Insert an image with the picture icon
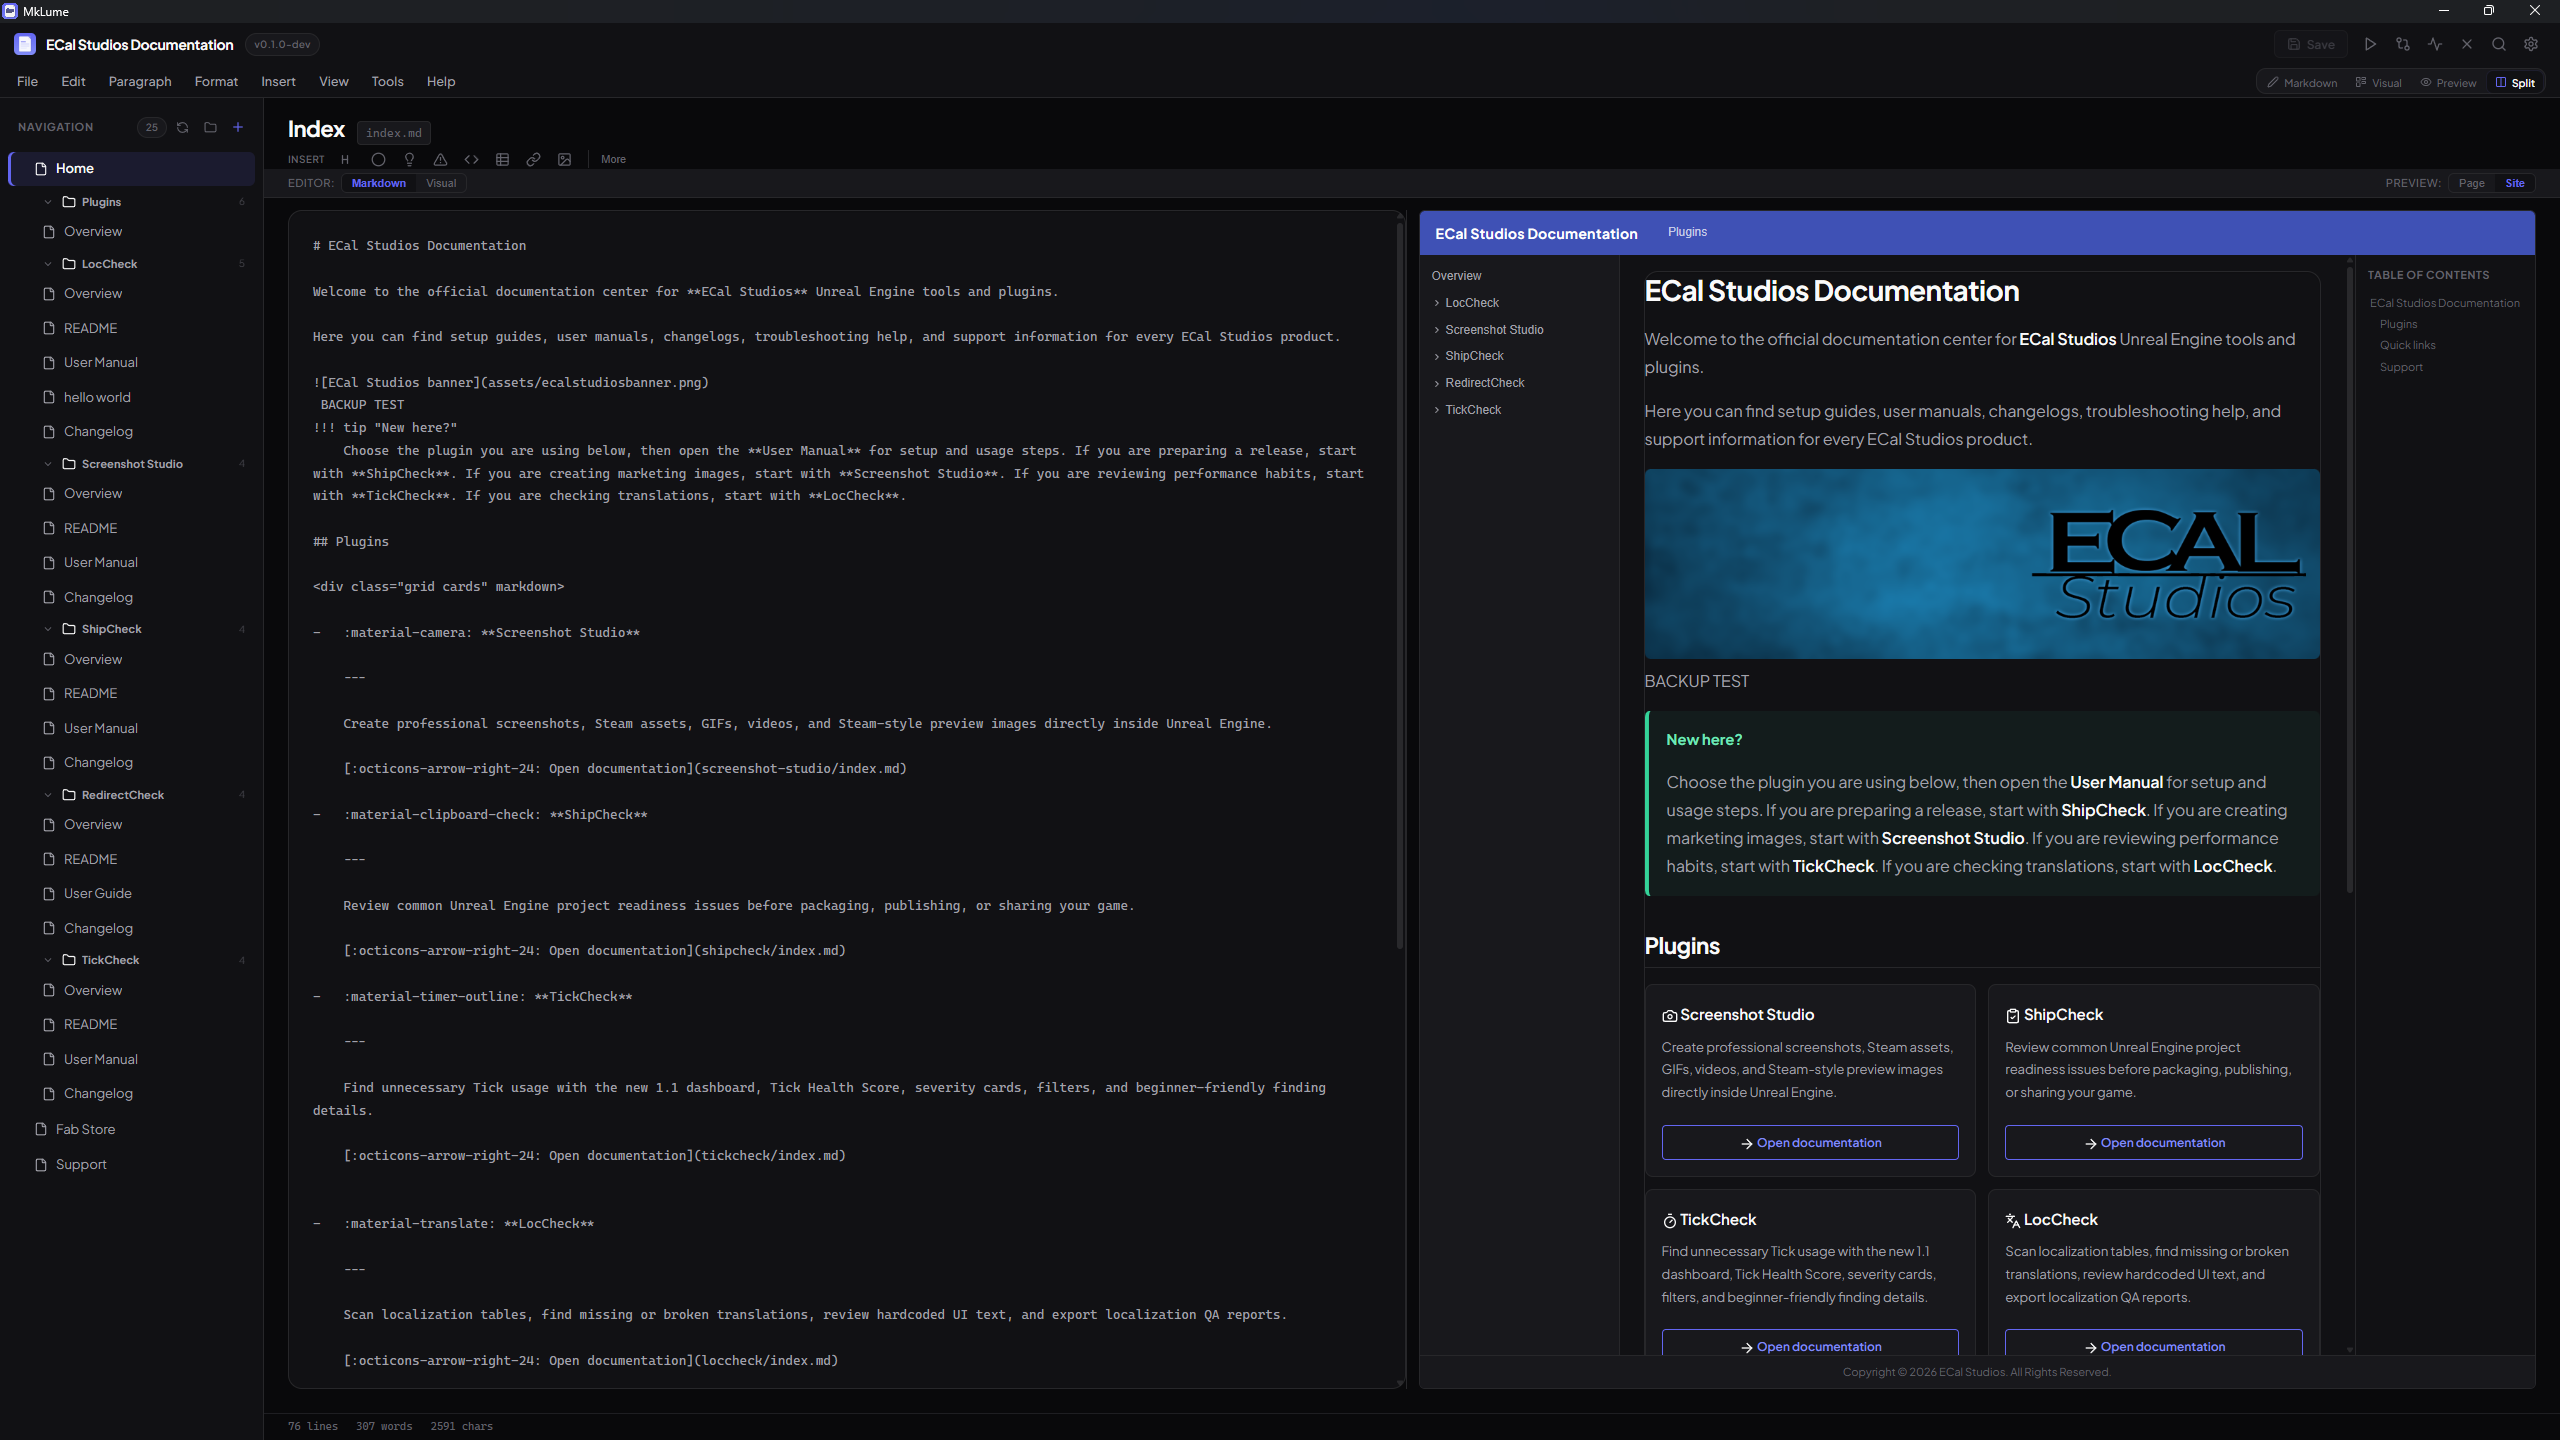Screen dimensions: 2560x1440 564,159
